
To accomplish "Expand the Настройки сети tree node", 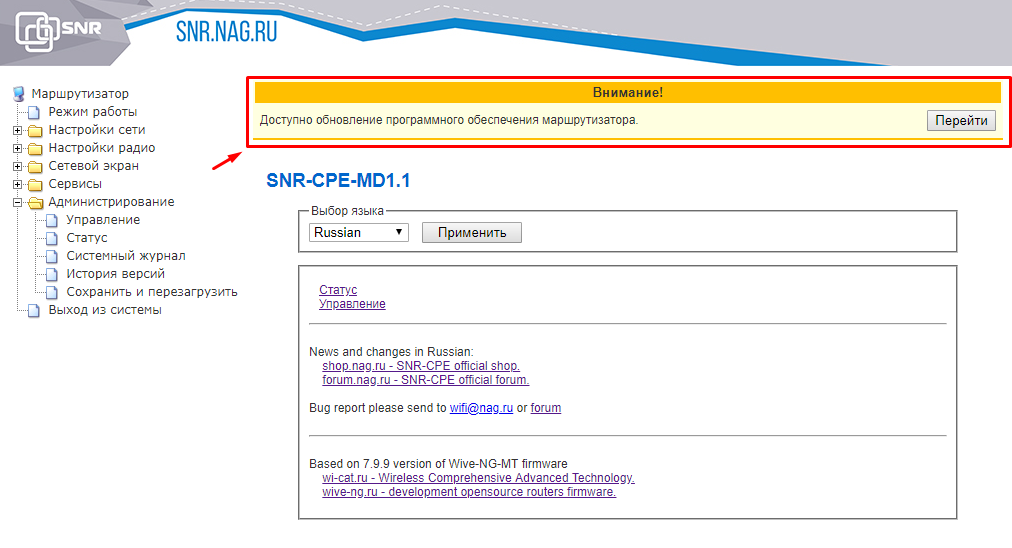I will click(x=17, y=130).
